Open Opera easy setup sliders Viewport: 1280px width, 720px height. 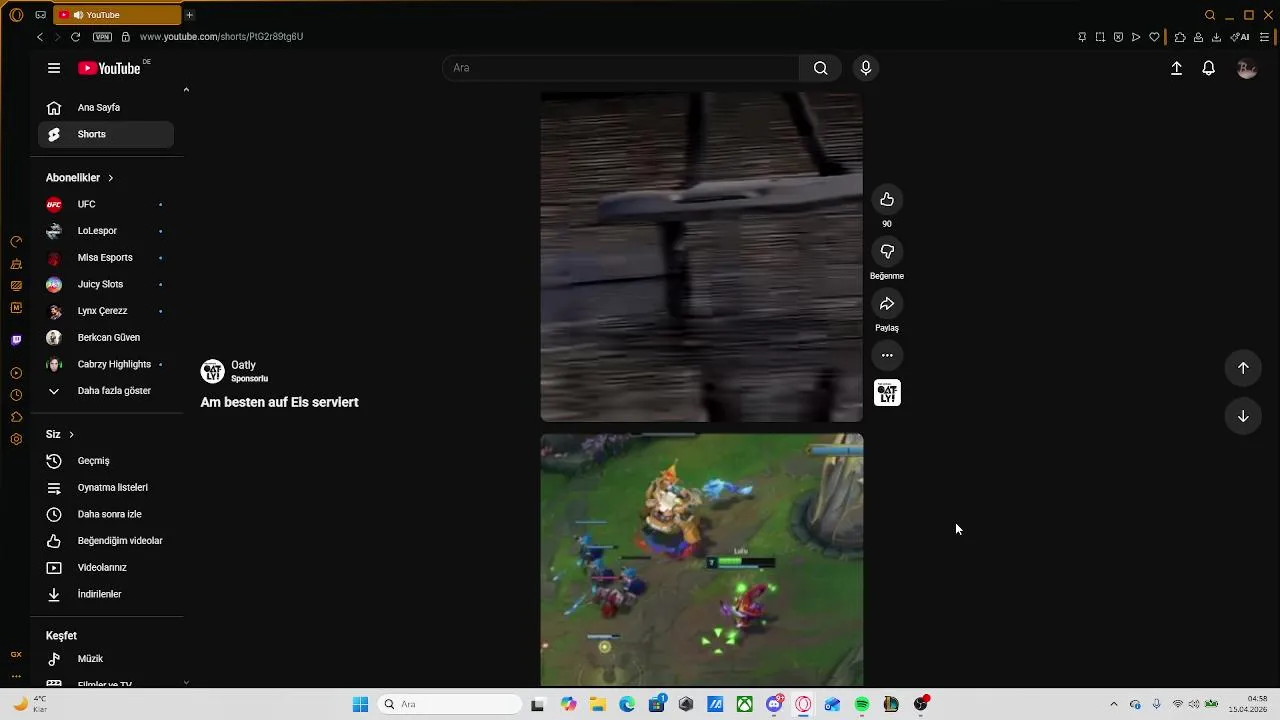pos(1264,37)
